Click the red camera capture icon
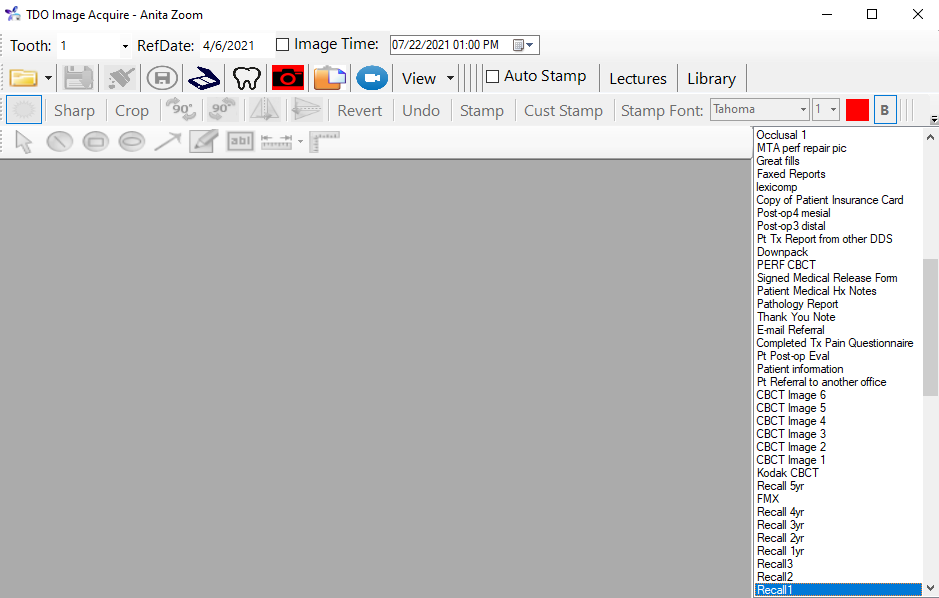 click(288, 78)
